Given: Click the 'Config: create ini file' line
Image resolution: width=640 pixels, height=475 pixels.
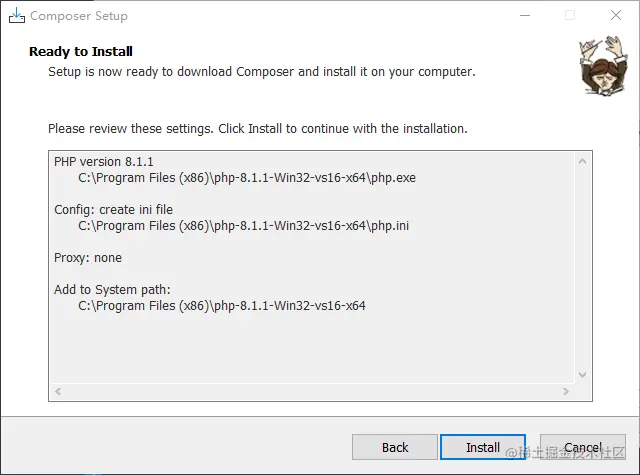Looking at the screenshot, I should pyautogui.click(x=113, y=210).
